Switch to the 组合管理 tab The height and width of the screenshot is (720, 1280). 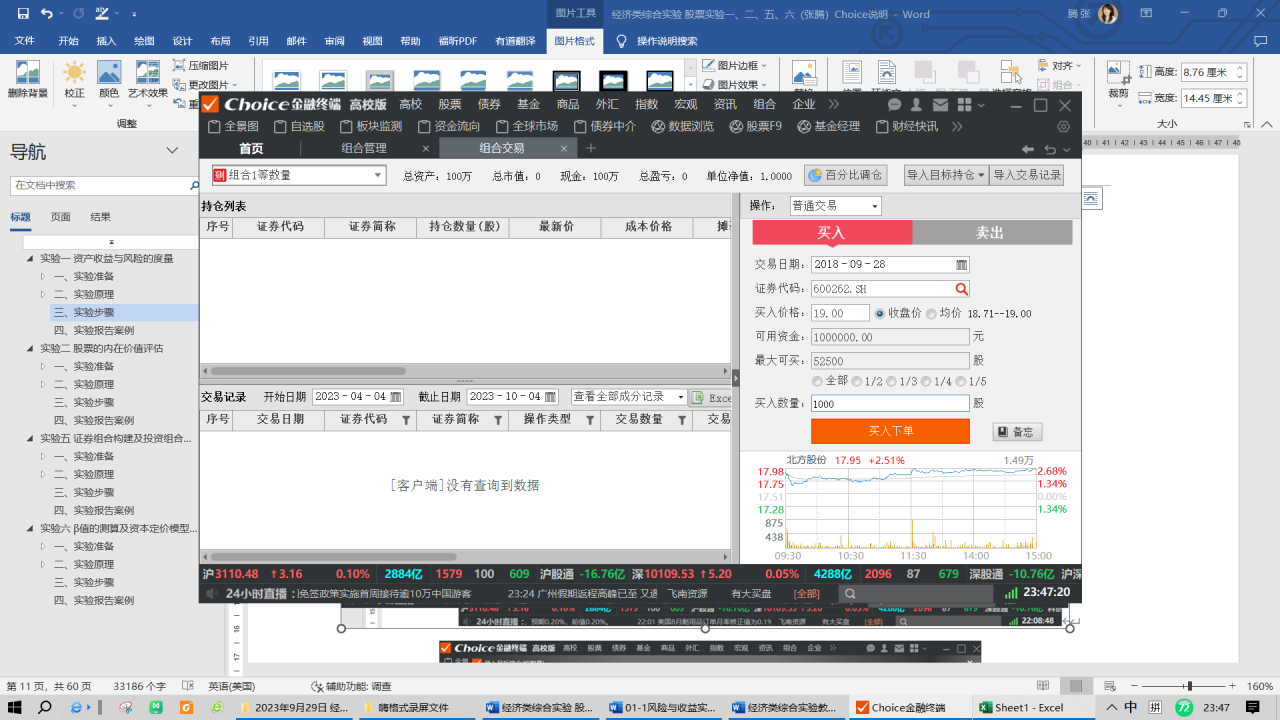coord(364,148)
